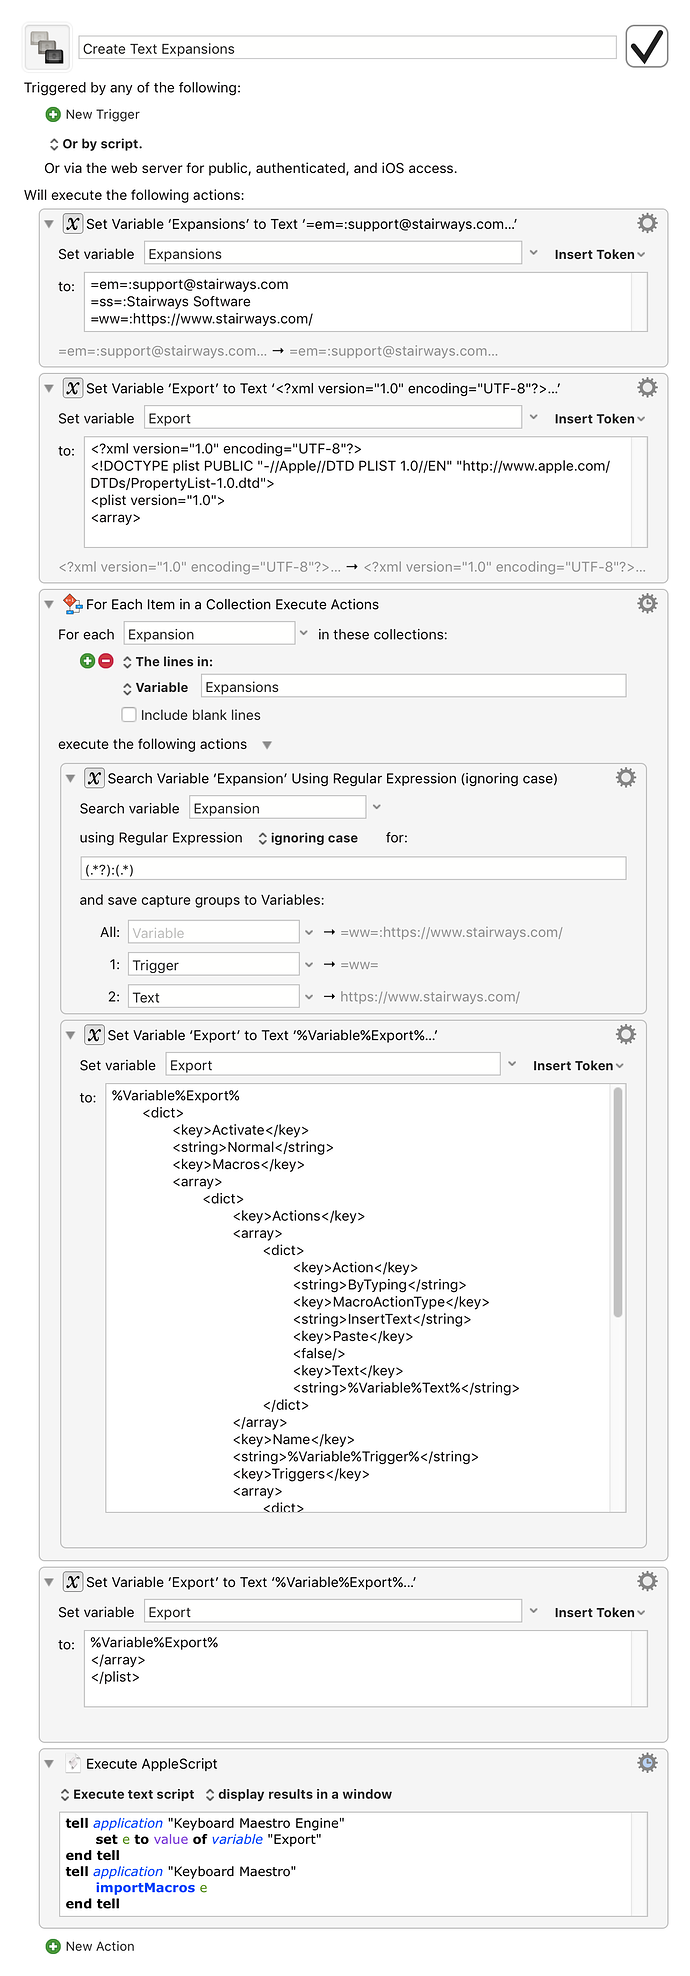Open the ignoring case popup menu
Screen dimensions: 690x1976
point(307,838)
